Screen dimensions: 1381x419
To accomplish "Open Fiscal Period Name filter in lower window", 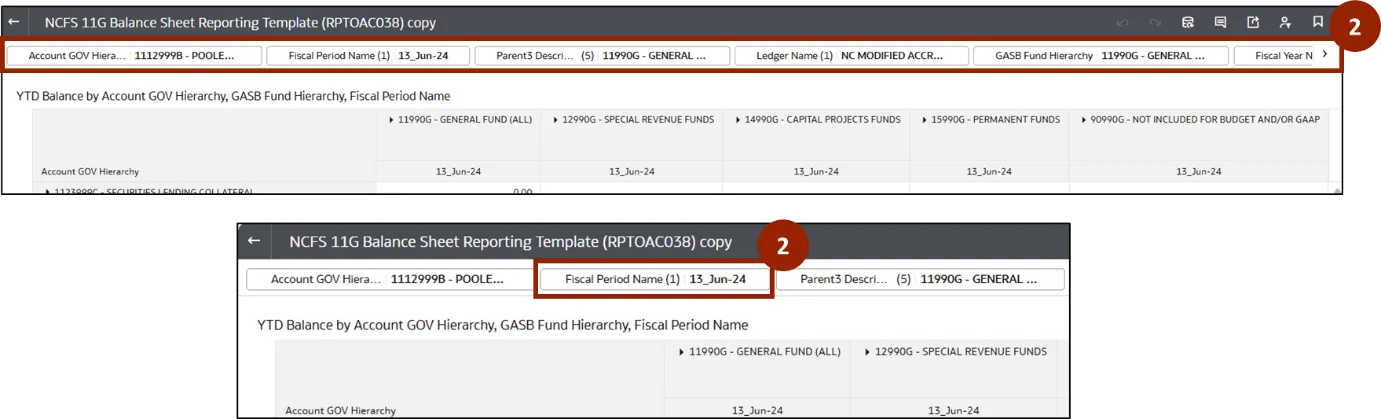I will pos(655,279).
